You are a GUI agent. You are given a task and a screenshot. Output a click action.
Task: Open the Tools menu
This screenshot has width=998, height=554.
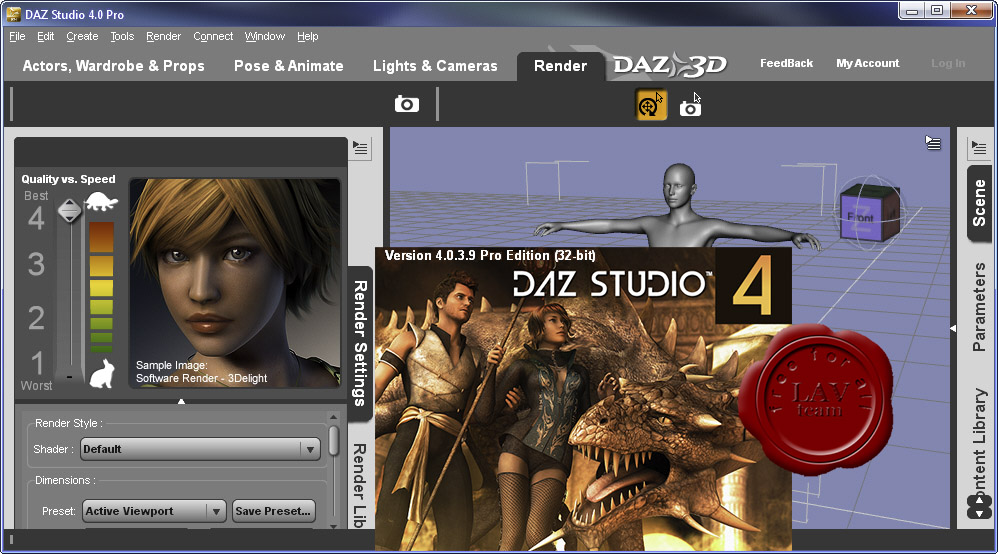tap(122, 36)
